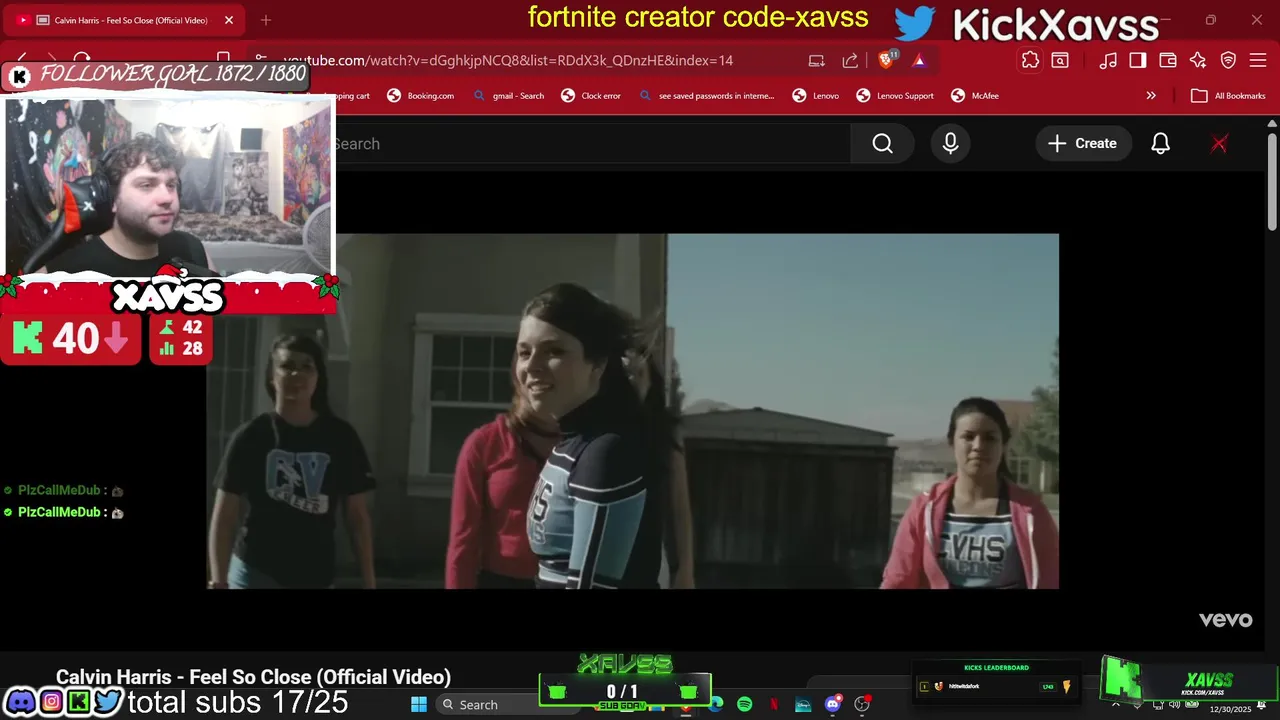The width and height of the screenshot is (1280, 720).
Task: Click the tab search icon in toolbar
Action: pyautogui.click(x=1060, y=60)
